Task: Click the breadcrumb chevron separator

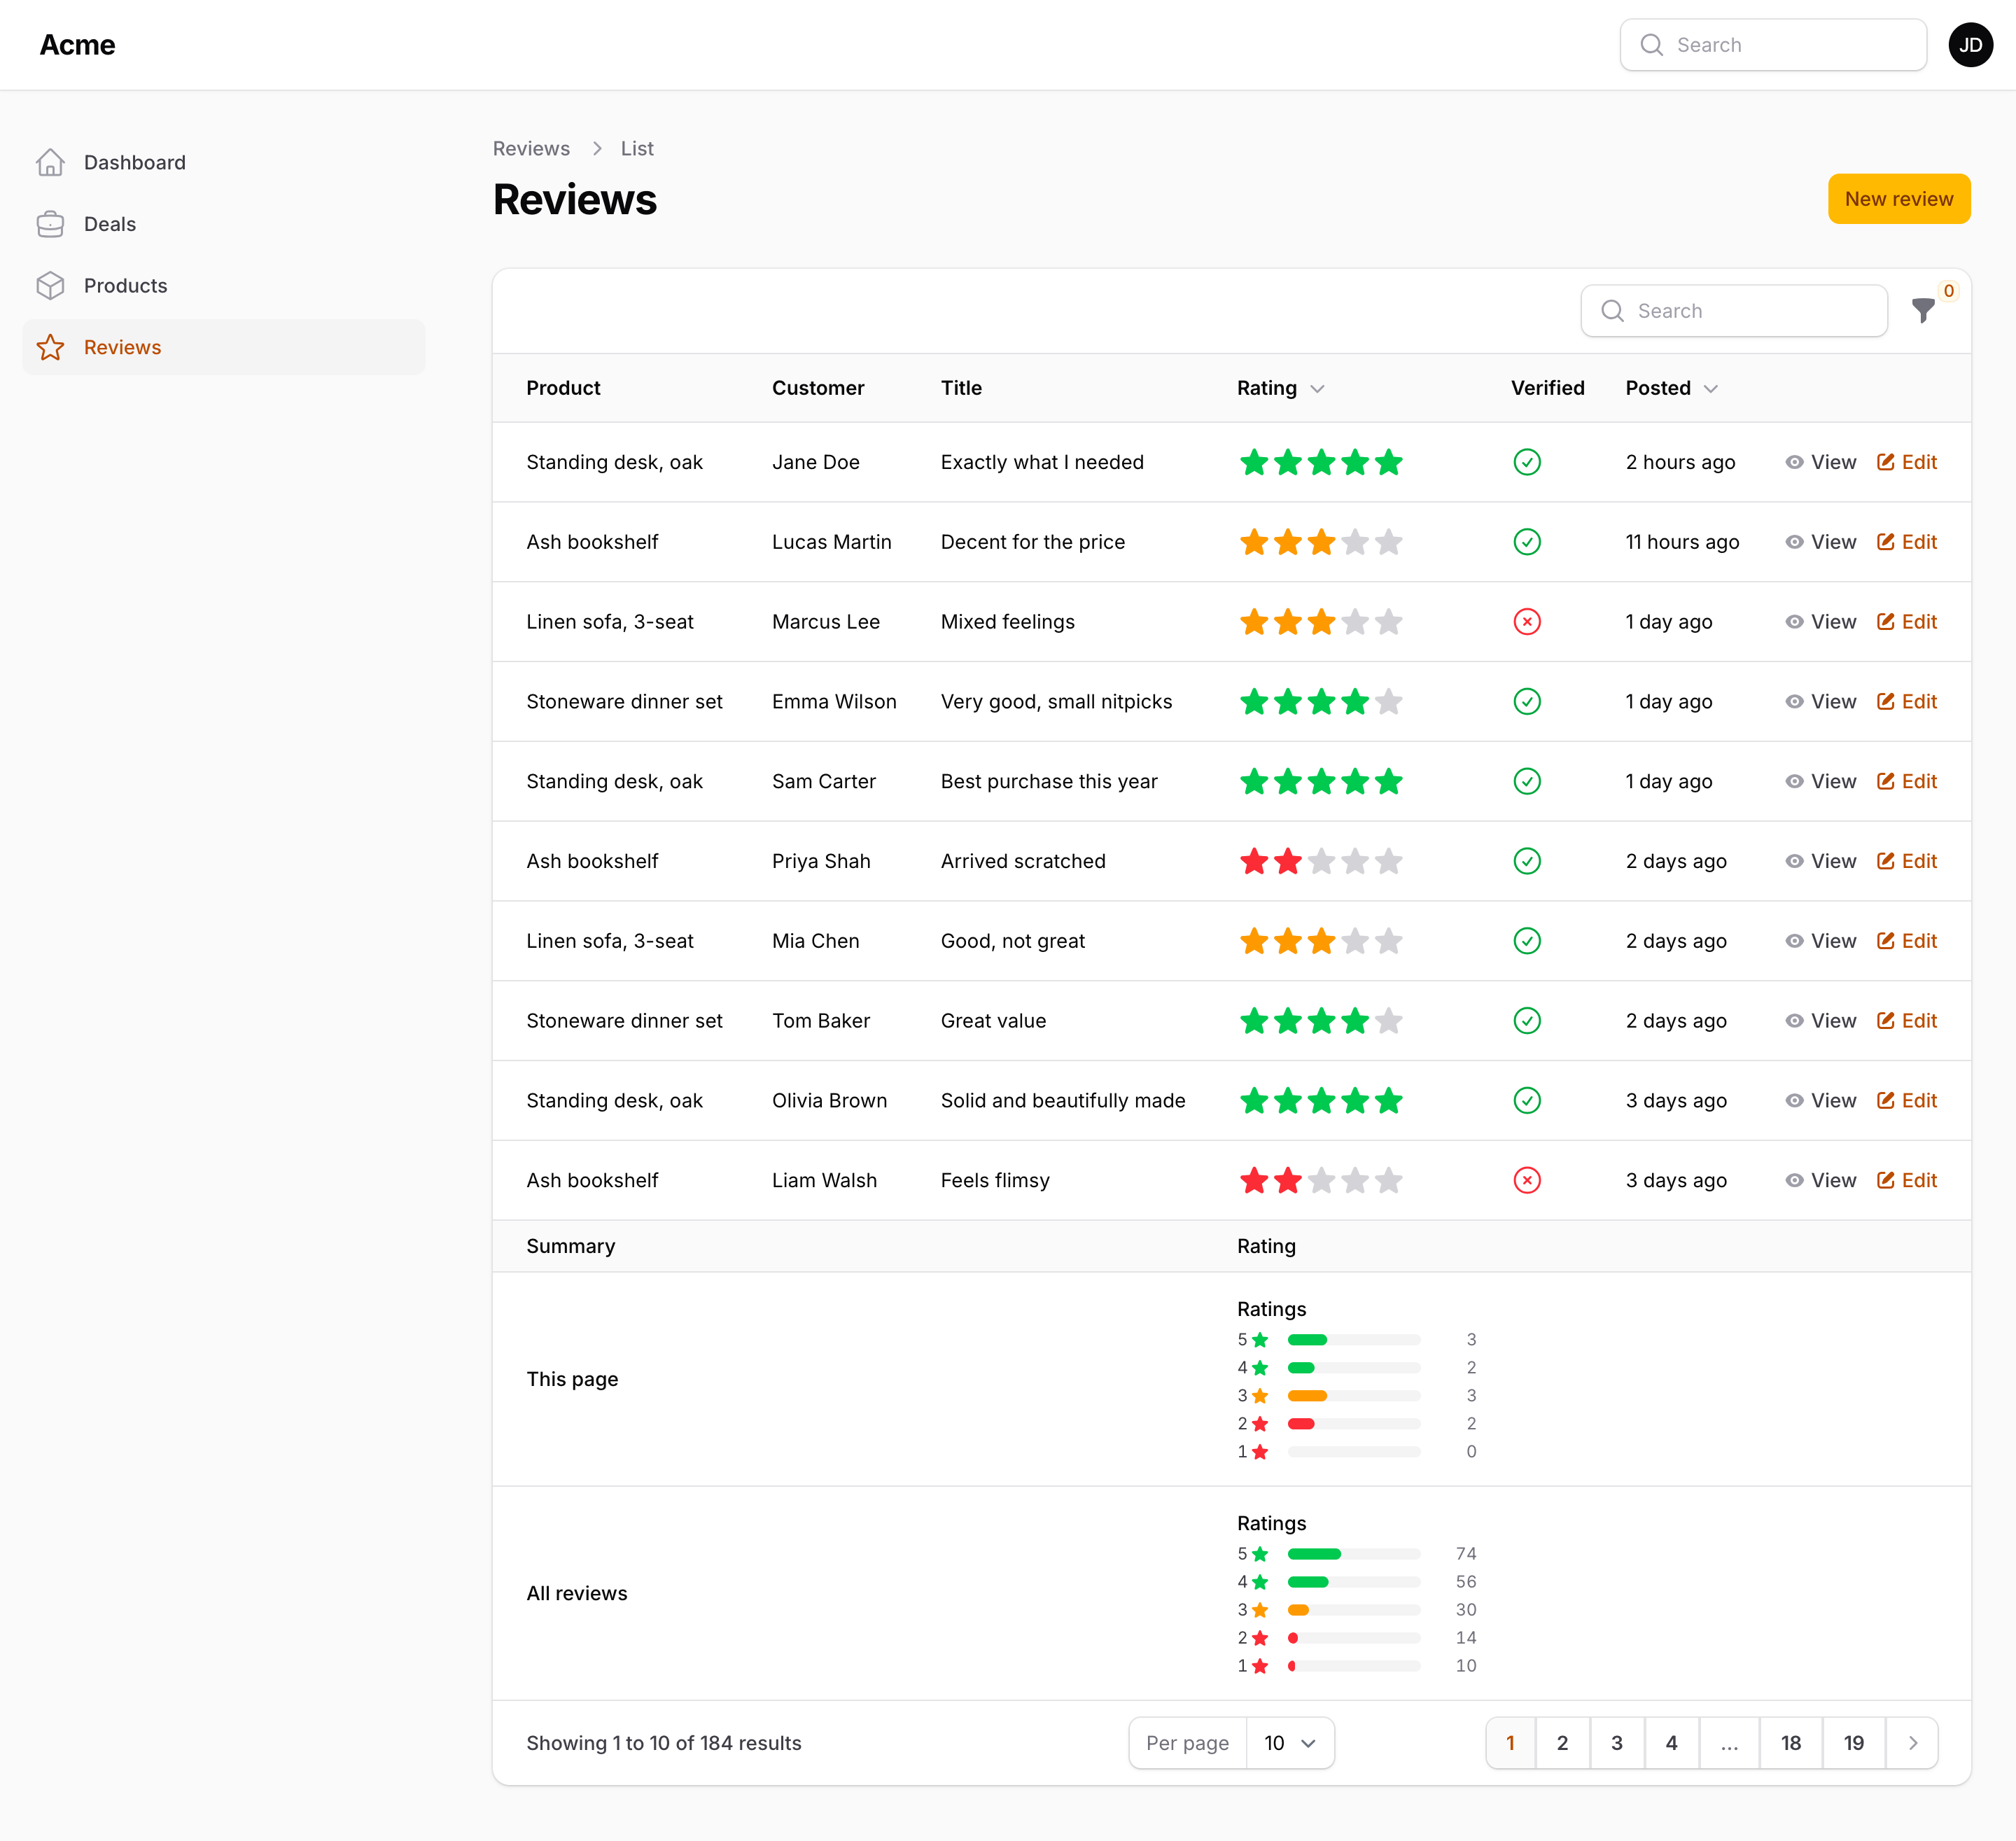Action: click(x=597, y=148)
